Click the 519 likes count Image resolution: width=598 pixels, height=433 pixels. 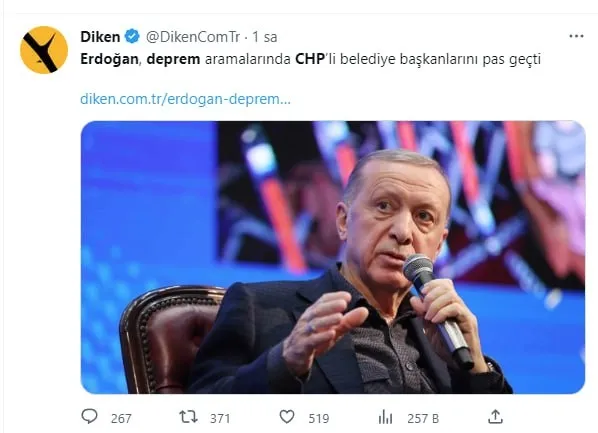click(x=319, y=419)
